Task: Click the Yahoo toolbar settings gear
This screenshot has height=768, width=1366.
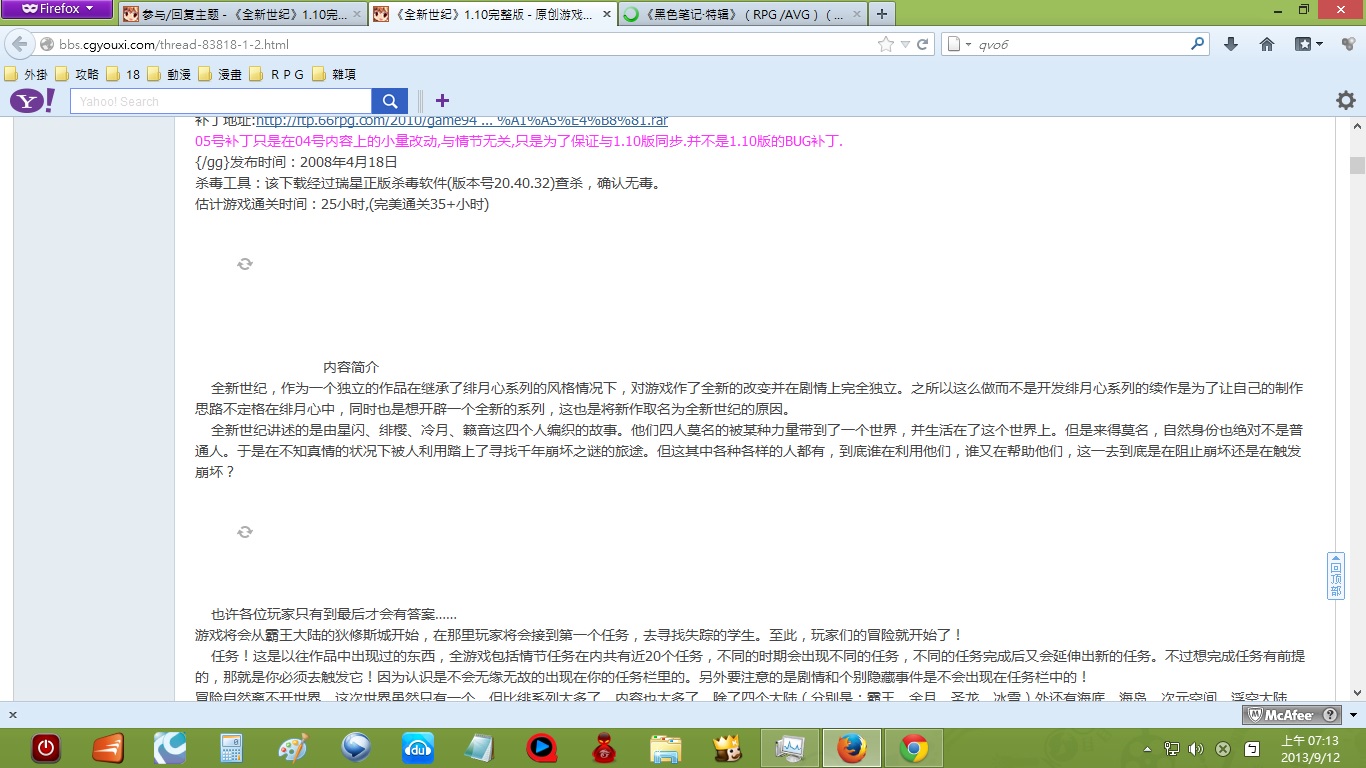Action: (x=1346, y=100)
